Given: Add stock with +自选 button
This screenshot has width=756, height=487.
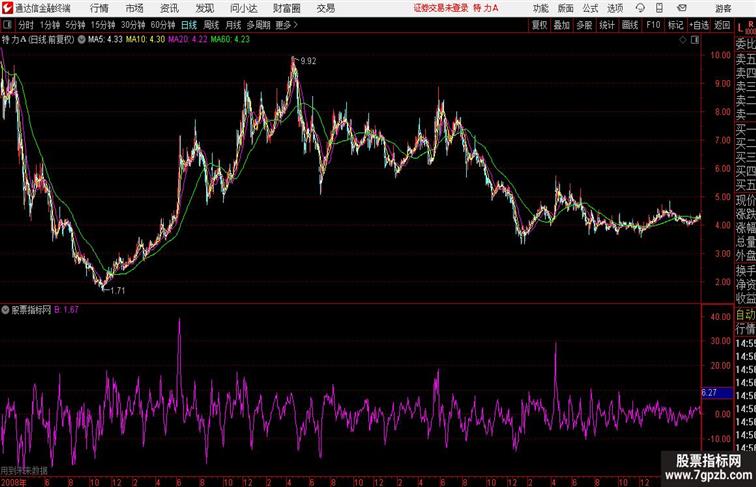Looking at the screenshot, I should point(699,25).
